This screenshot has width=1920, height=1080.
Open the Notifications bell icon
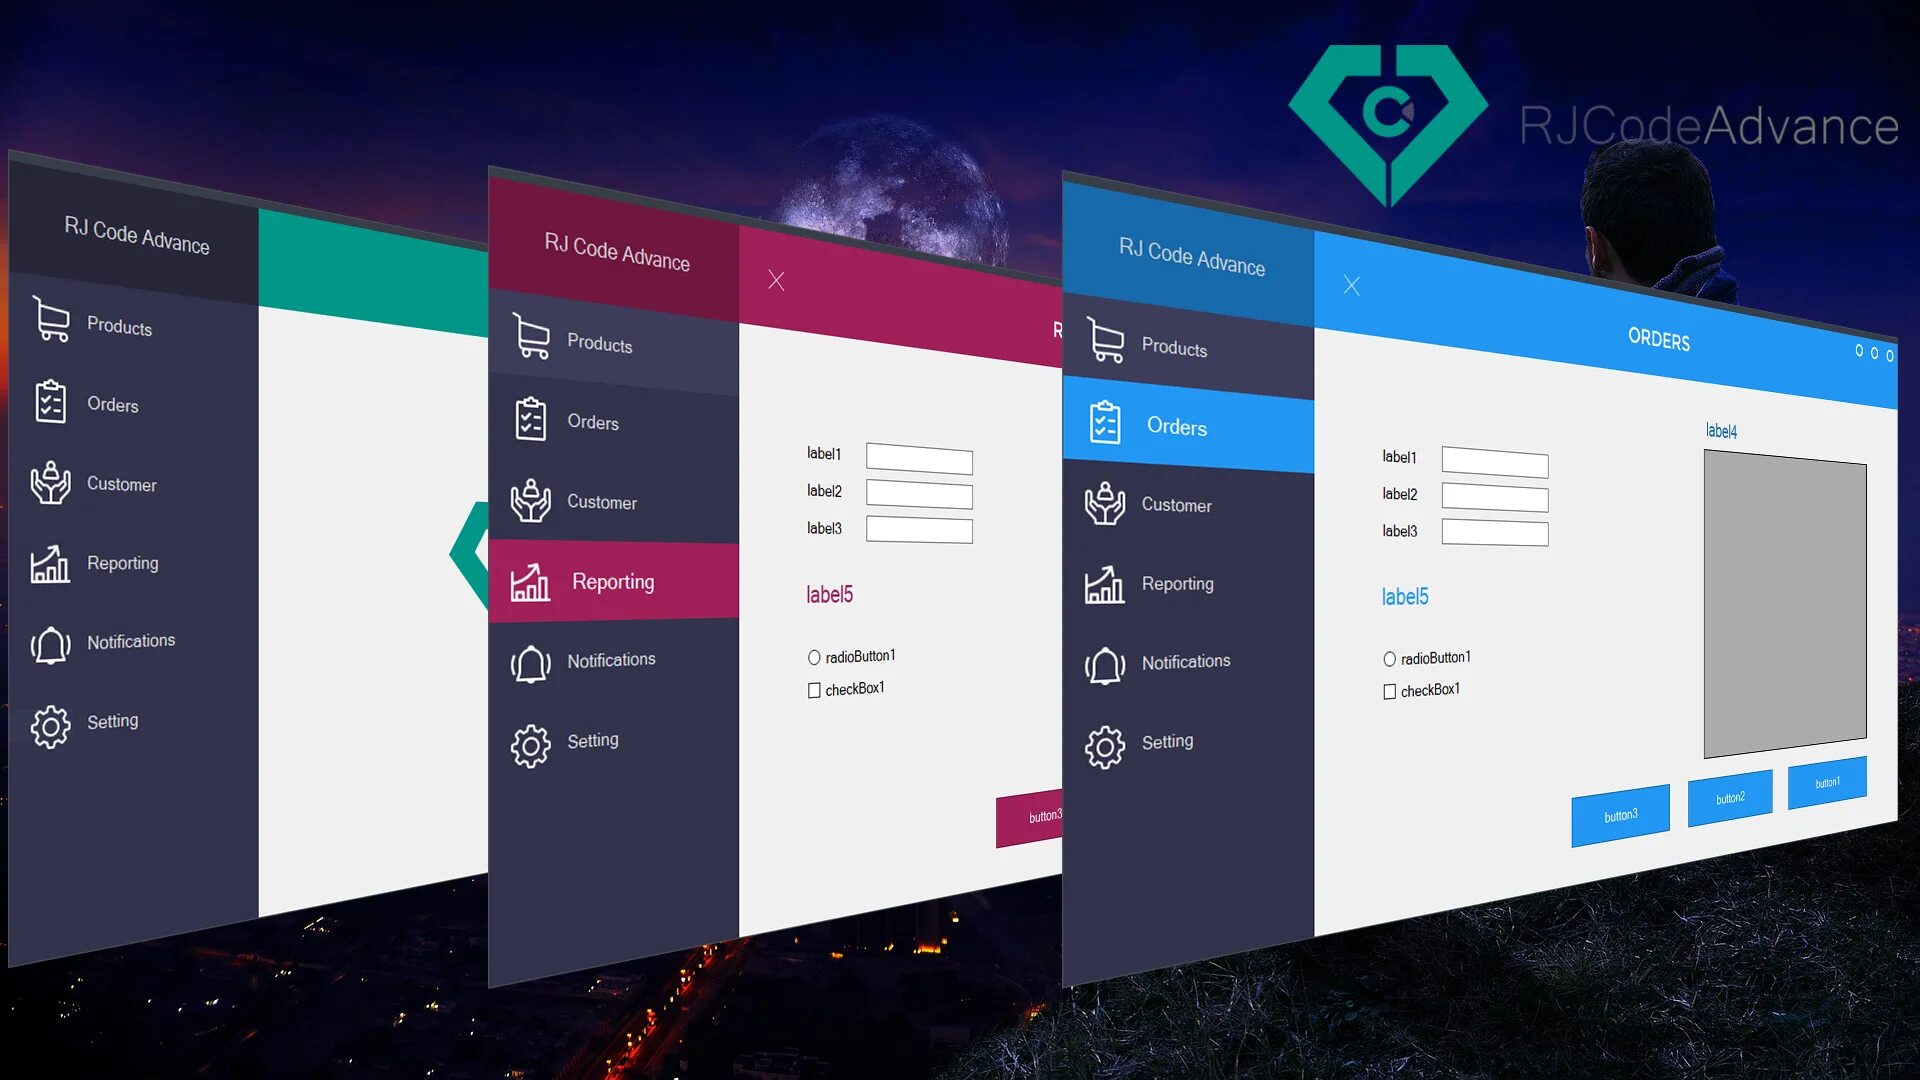tap(49, 642)
